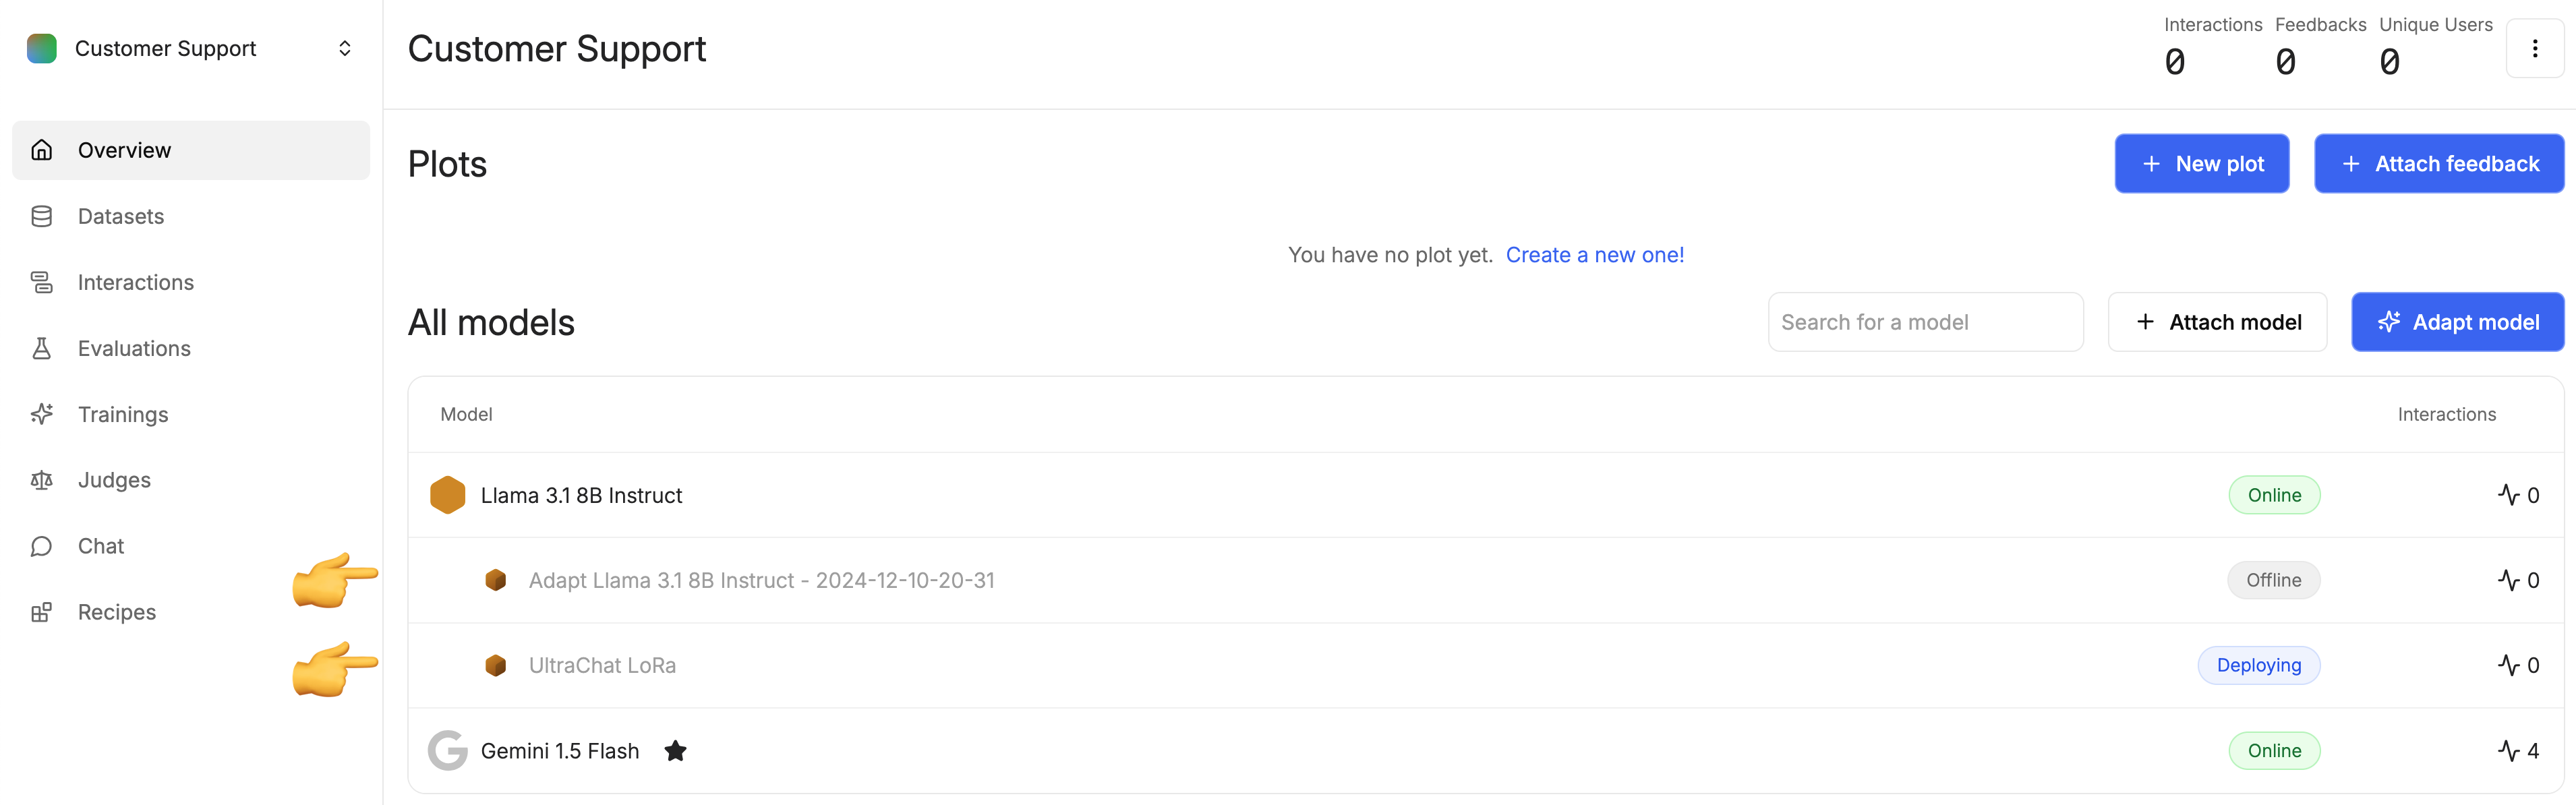Toggle star on Gemini 1.5 Flash
Screen dimensions: 2576x805
point(675,751)
